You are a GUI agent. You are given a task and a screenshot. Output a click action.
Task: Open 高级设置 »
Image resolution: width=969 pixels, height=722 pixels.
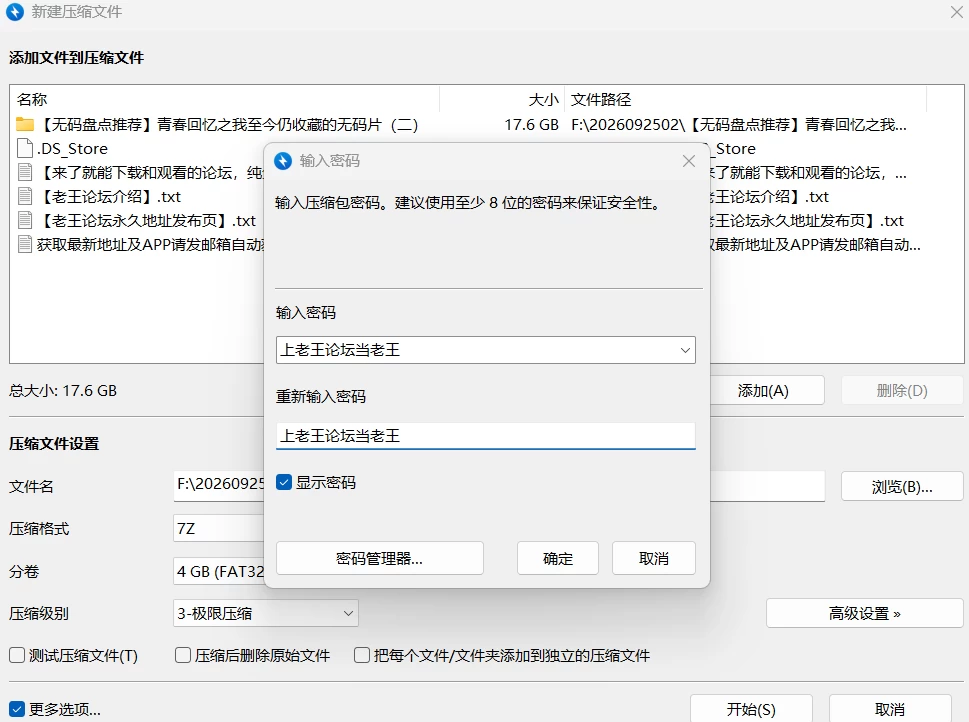pos(865,613)
